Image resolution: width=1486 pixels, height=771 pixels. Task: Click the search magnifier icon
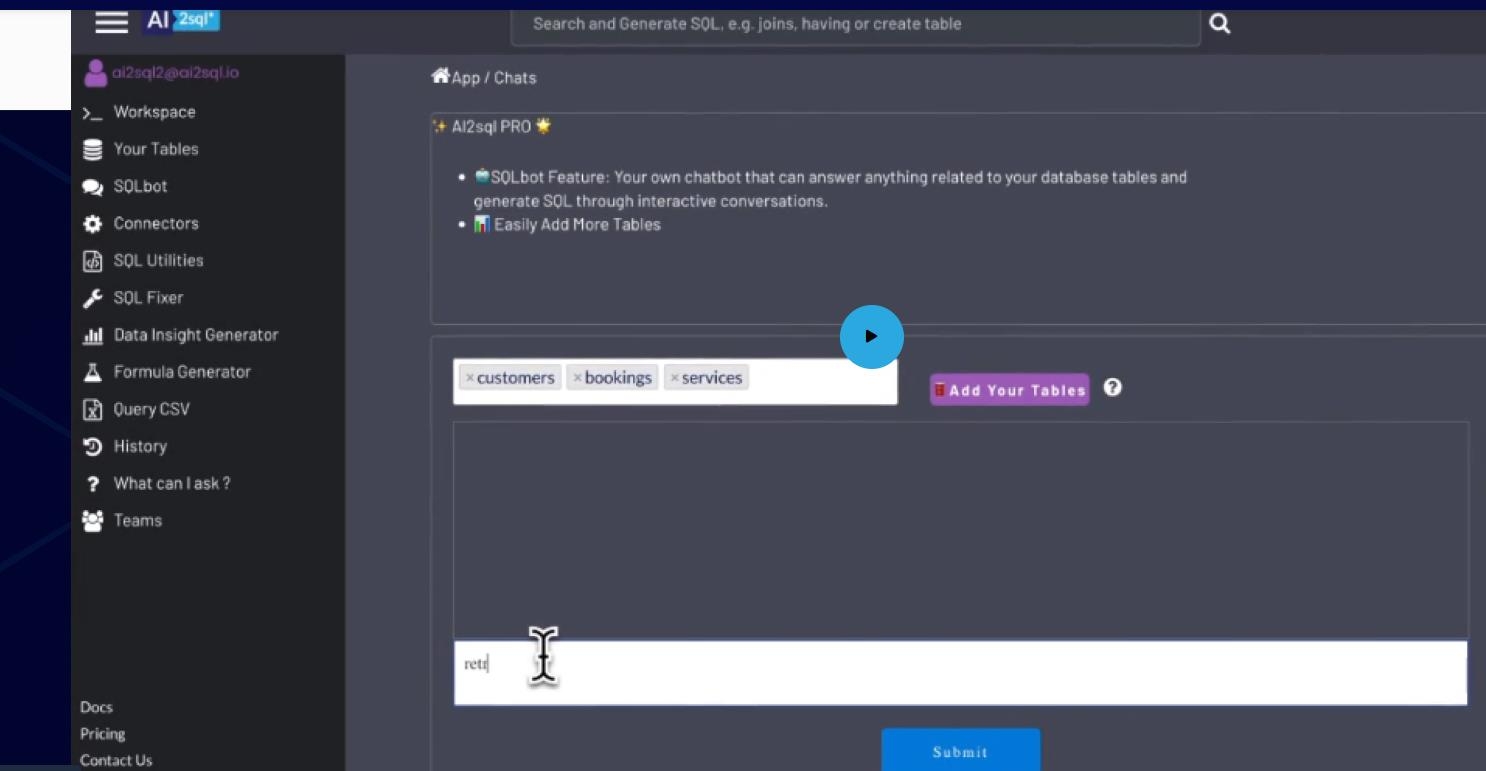1219,24
